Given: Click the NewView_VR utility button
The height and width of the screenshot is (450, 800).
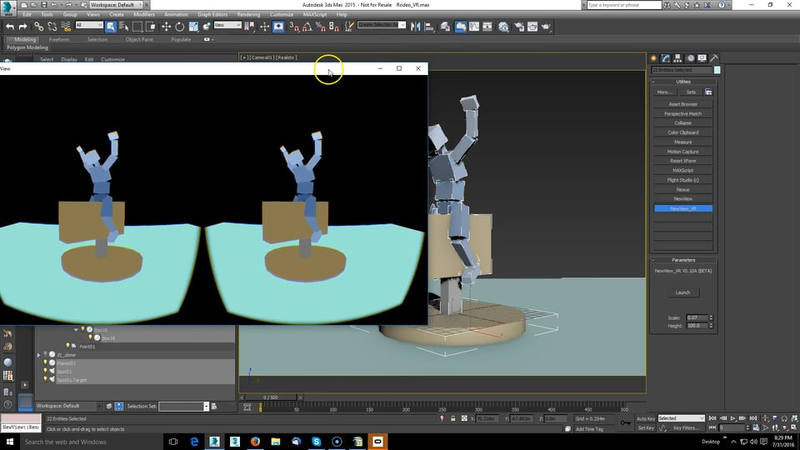Looking at the screenshot, I should click(x=683, y=208).
